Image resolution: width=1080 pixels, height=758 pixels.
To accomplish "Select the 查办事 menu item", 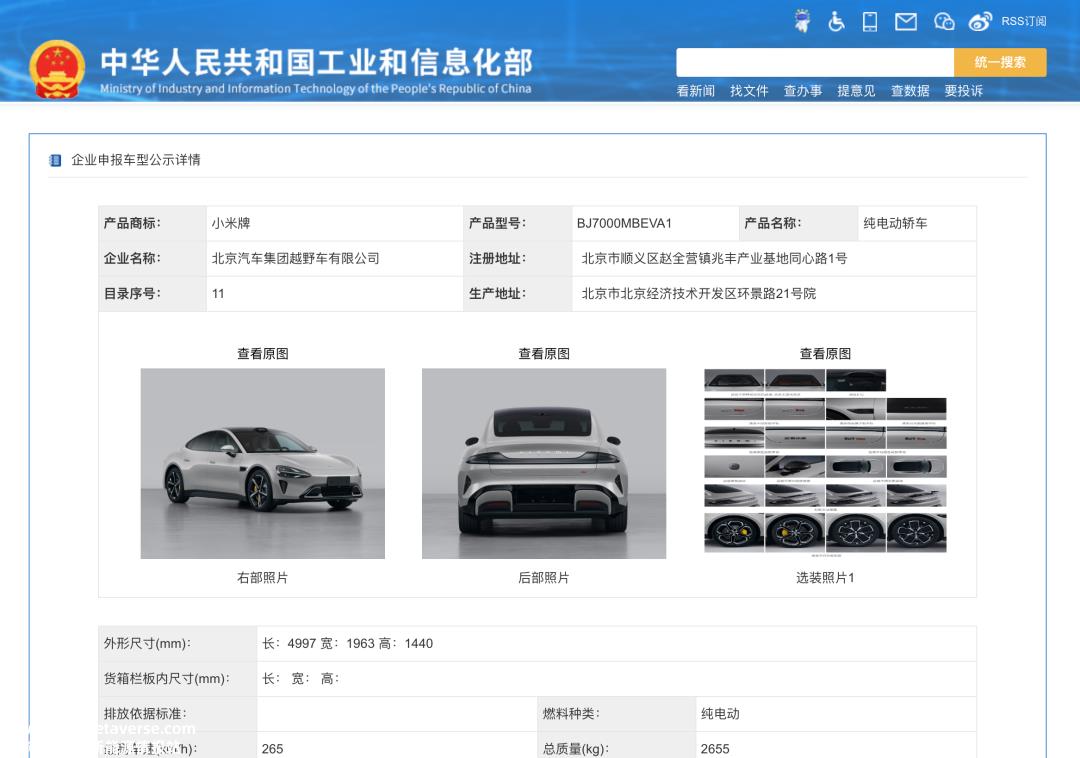I will [803, 91].
